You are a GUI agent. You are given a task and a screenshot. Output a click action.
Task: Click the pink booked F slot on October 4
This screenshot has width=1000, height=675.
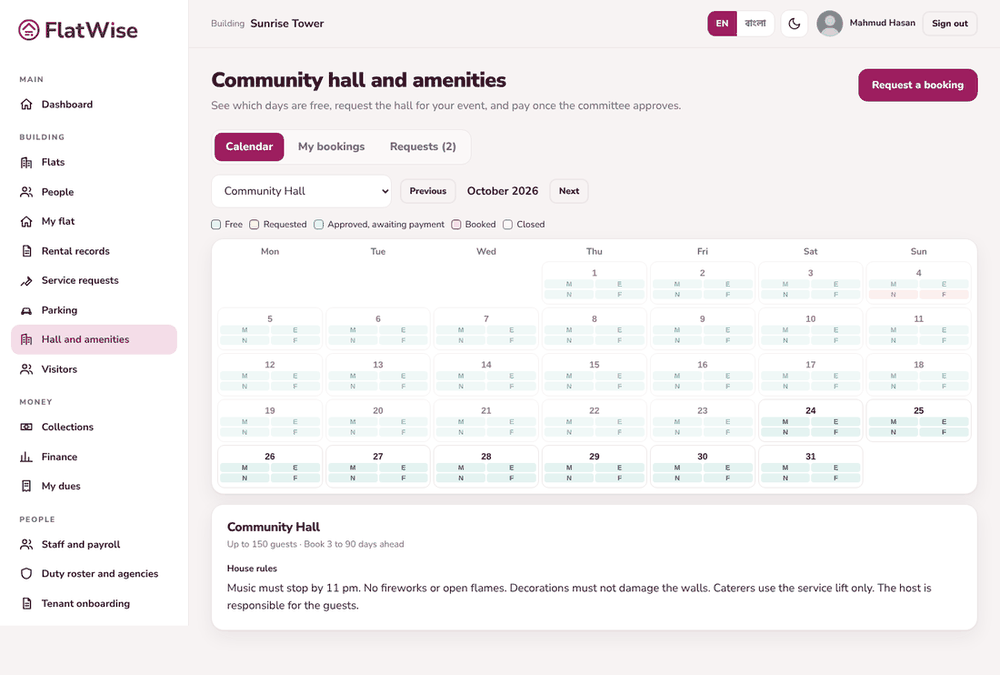(x=944, y=295)
